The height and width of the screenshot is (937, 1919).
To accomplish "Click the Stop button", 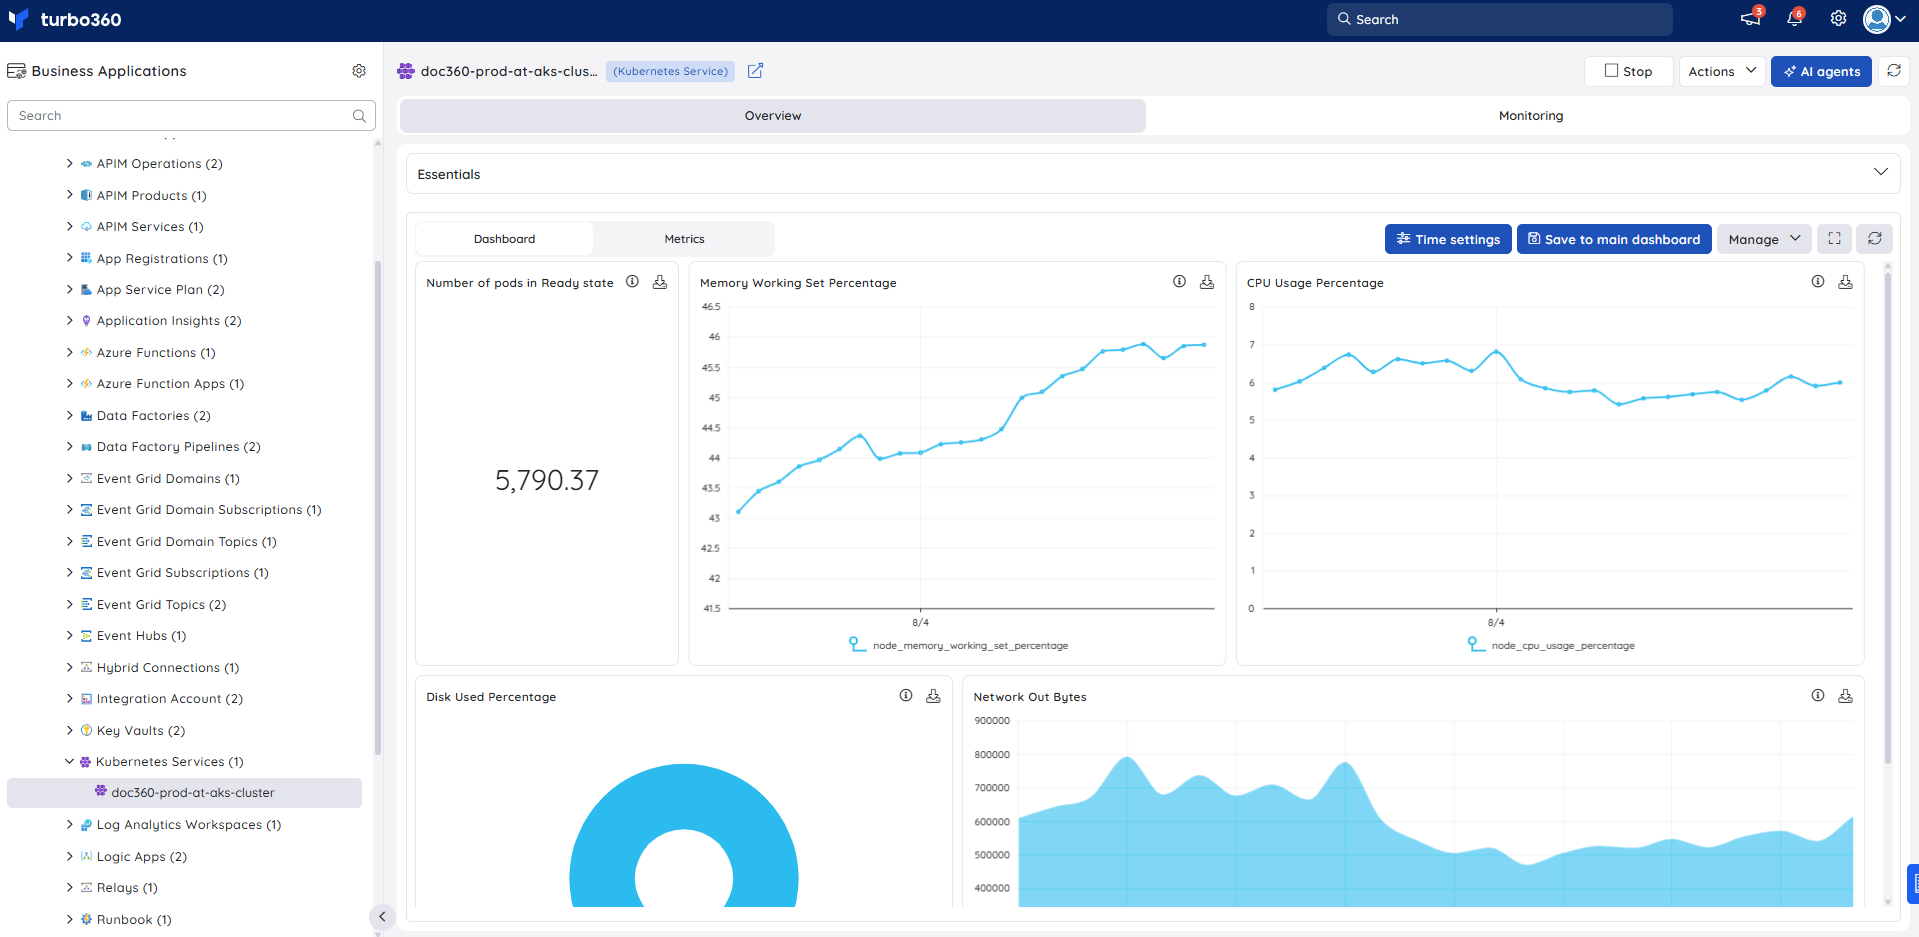I will click(x=1628, y=71).
